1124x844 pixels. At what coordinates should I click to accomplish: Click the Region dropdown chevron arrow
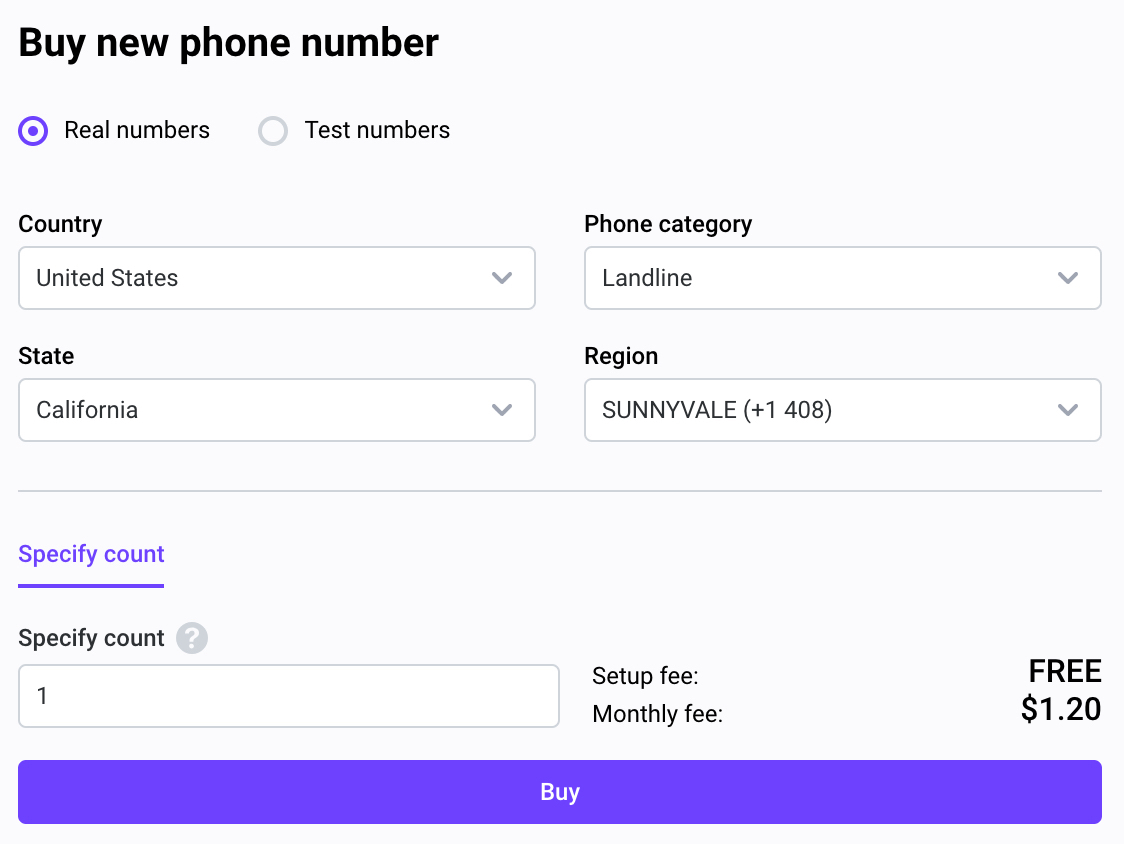[1068, 410]
